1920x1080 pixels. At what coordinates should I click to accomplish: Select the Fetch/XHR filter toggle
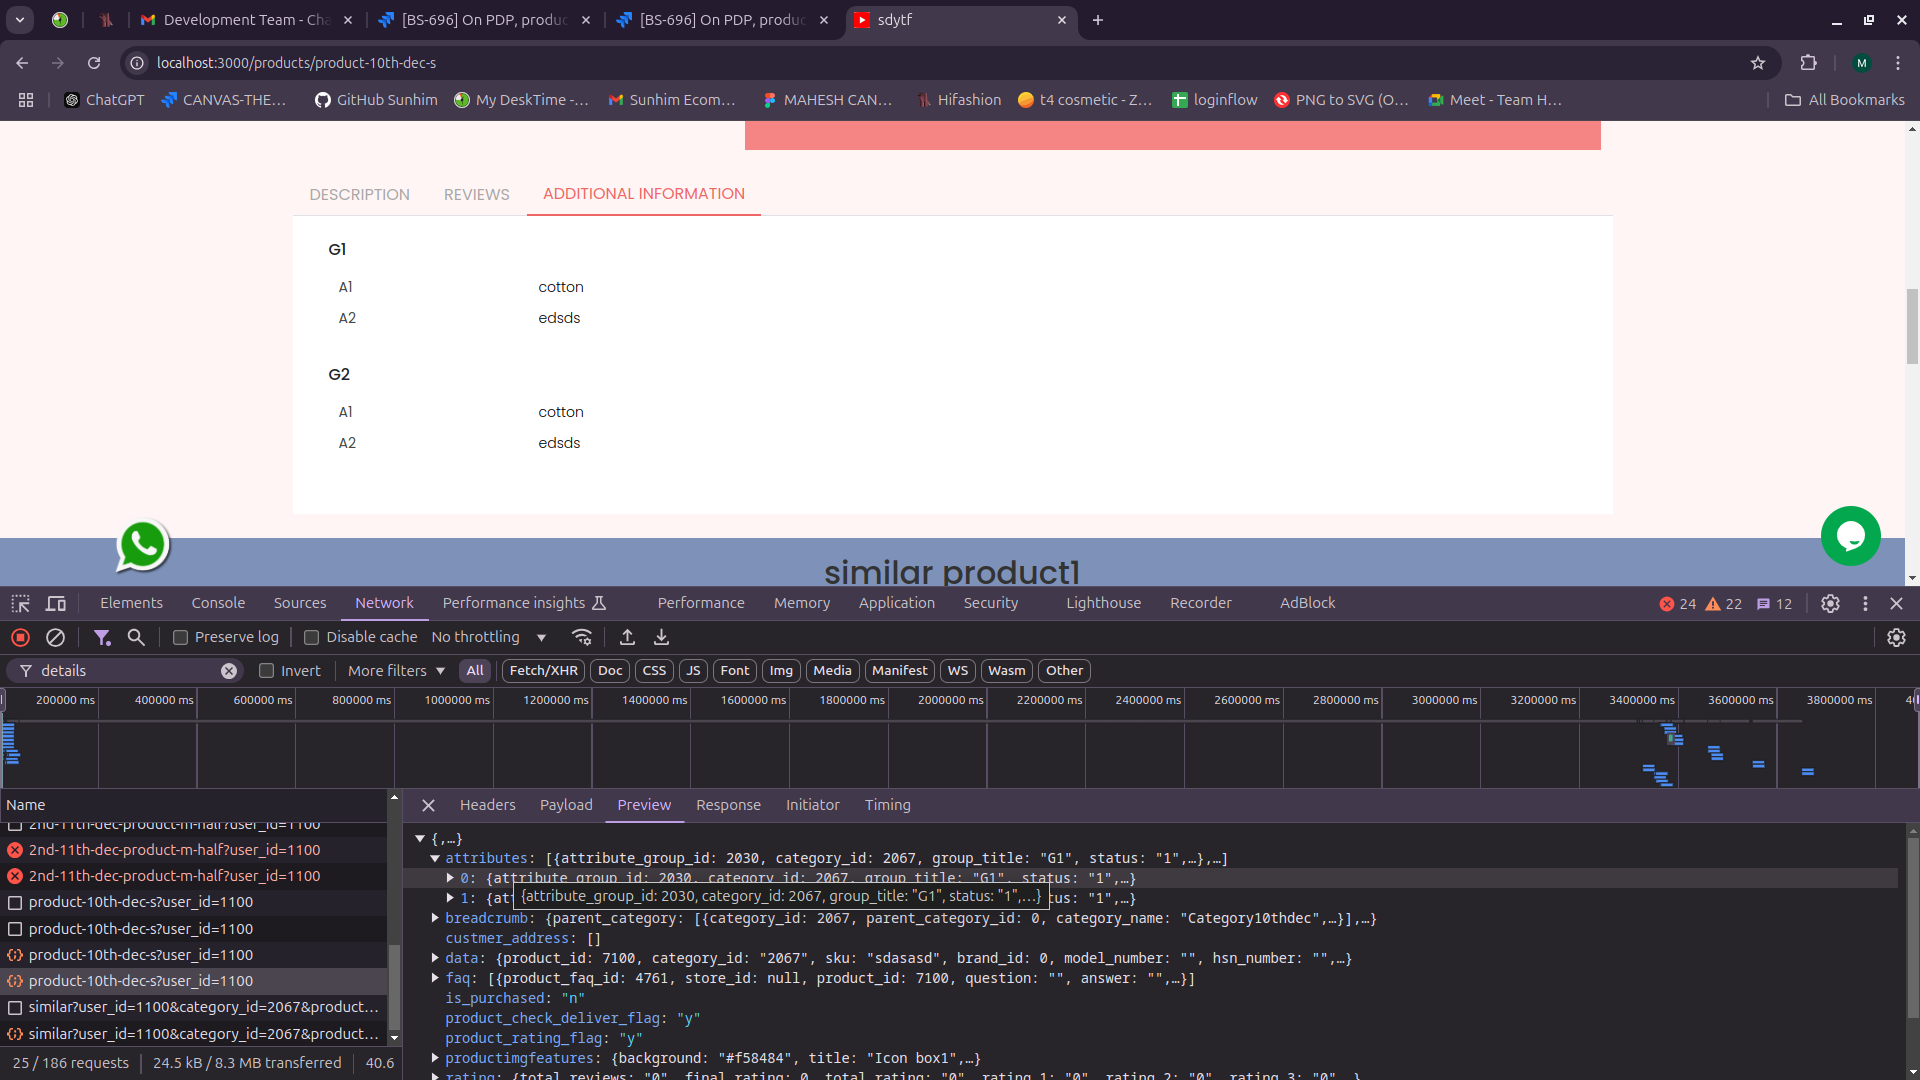[x=543, y=671]
